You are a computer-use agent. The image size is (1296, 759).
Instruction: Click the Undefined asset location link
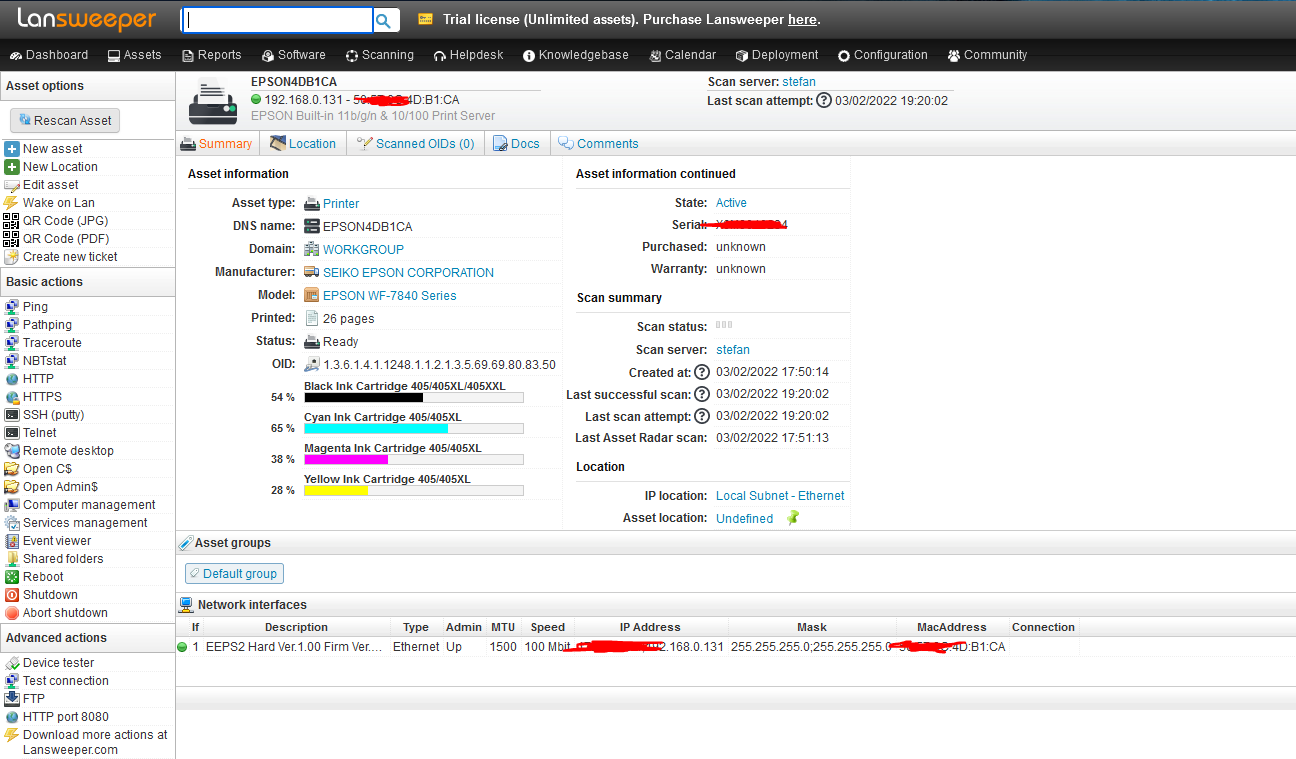(x=744, y=518)
